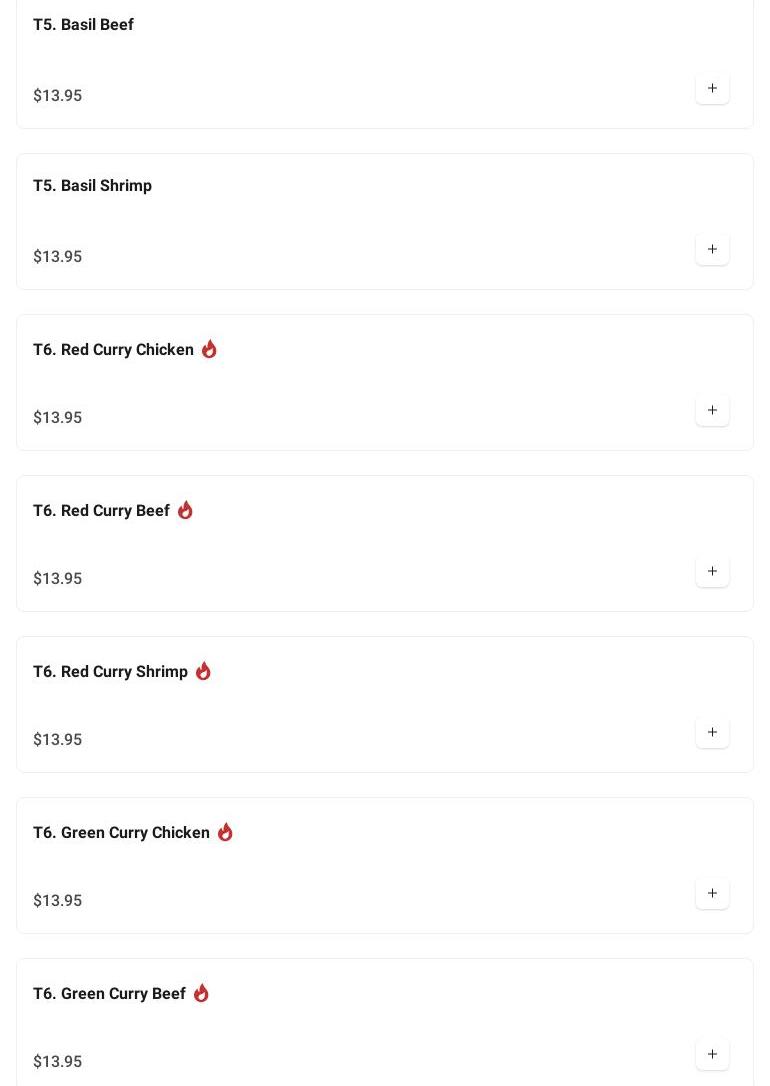Click T6. Green Curry Chicken name
The width and height of the screenshot is (770, 1086).
pos(121,832)
